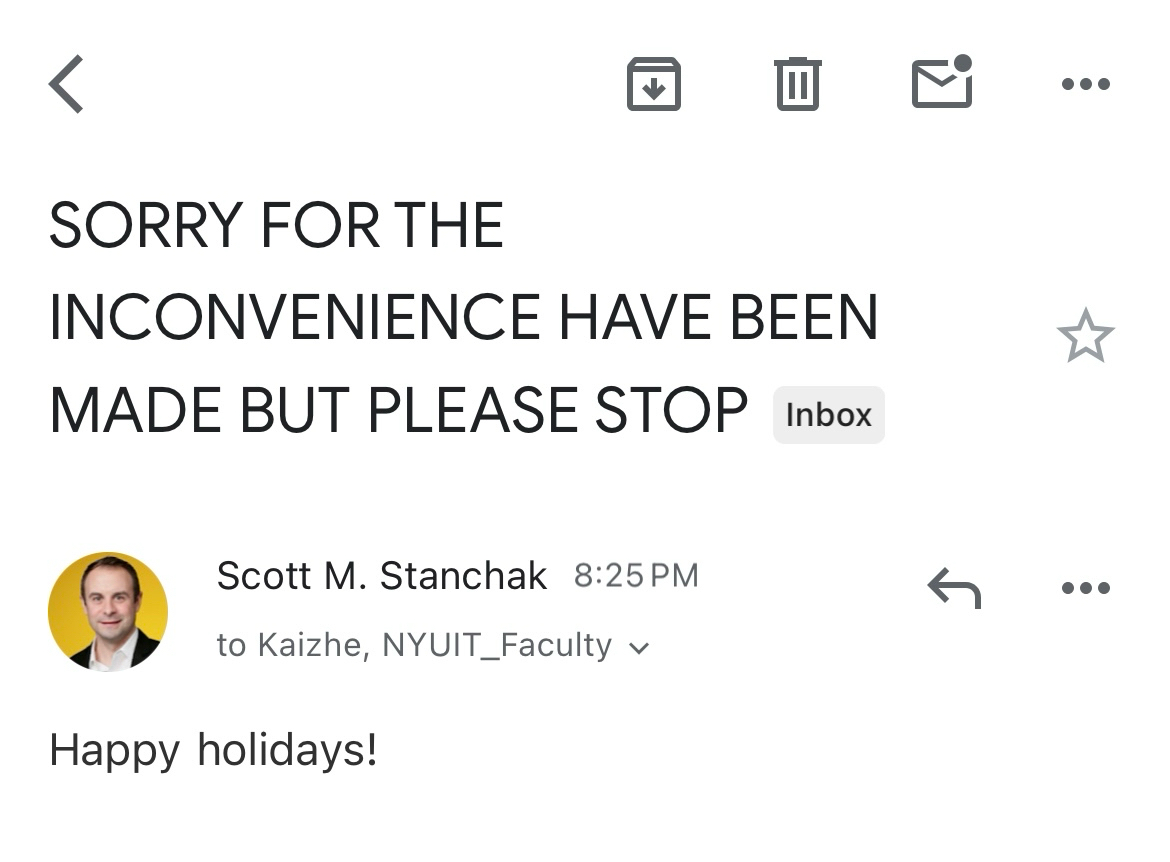Tap the Inbox label tag
The width and height of the screenshot is (1170, 862).
(828, 415)
